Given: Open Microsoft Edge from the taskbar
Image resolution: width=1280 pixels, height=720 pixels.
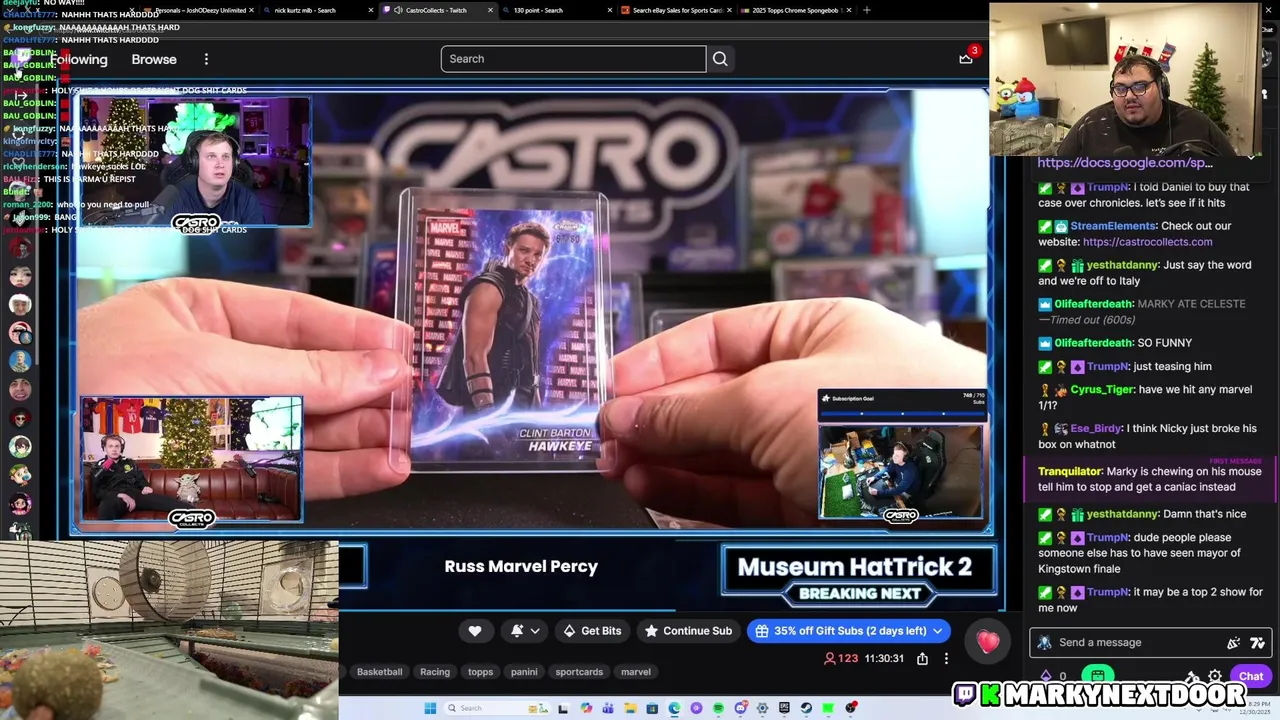Looking at the screenshot, I should (x=674, y=708).
